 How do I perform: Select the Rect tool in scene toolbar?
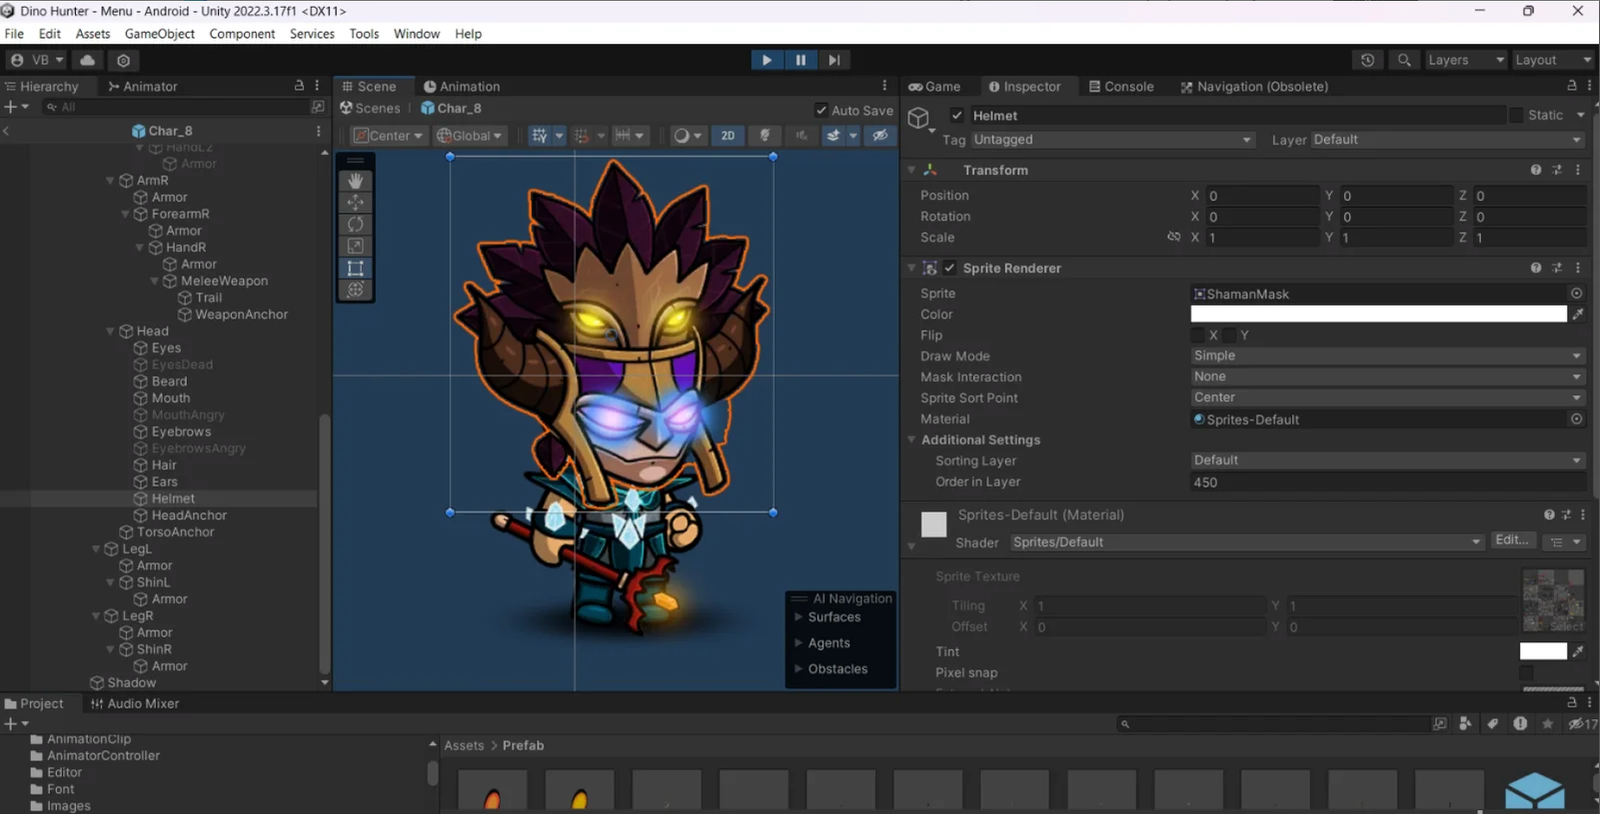tap(355, 268)
